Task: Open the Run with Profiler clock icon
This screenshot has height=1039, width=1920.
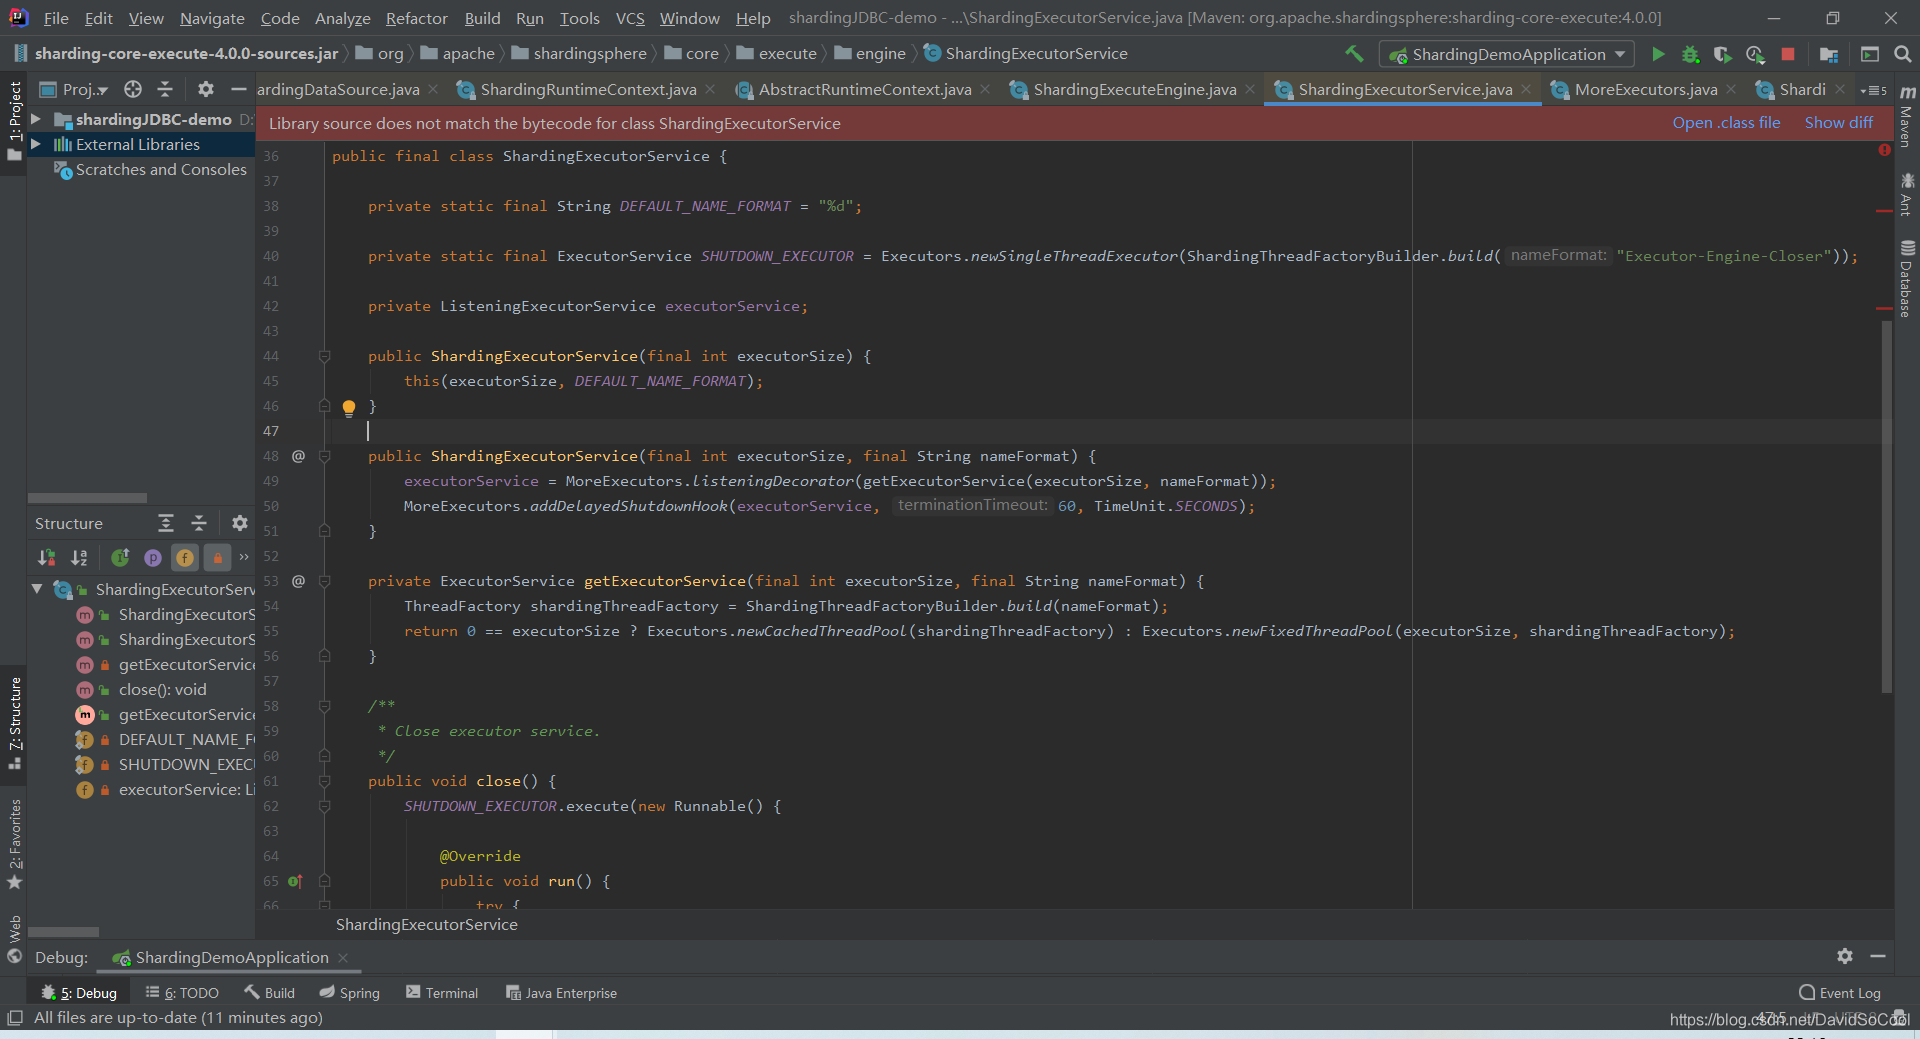Action: coord(1755,54)
